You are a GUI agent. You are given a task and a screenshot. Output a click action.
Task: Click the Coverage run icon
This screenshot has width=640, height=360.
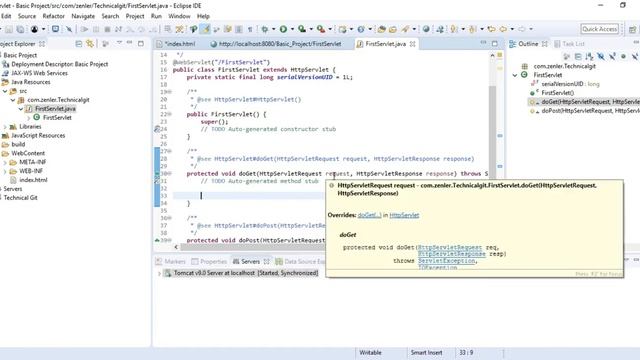coord(302,29)
